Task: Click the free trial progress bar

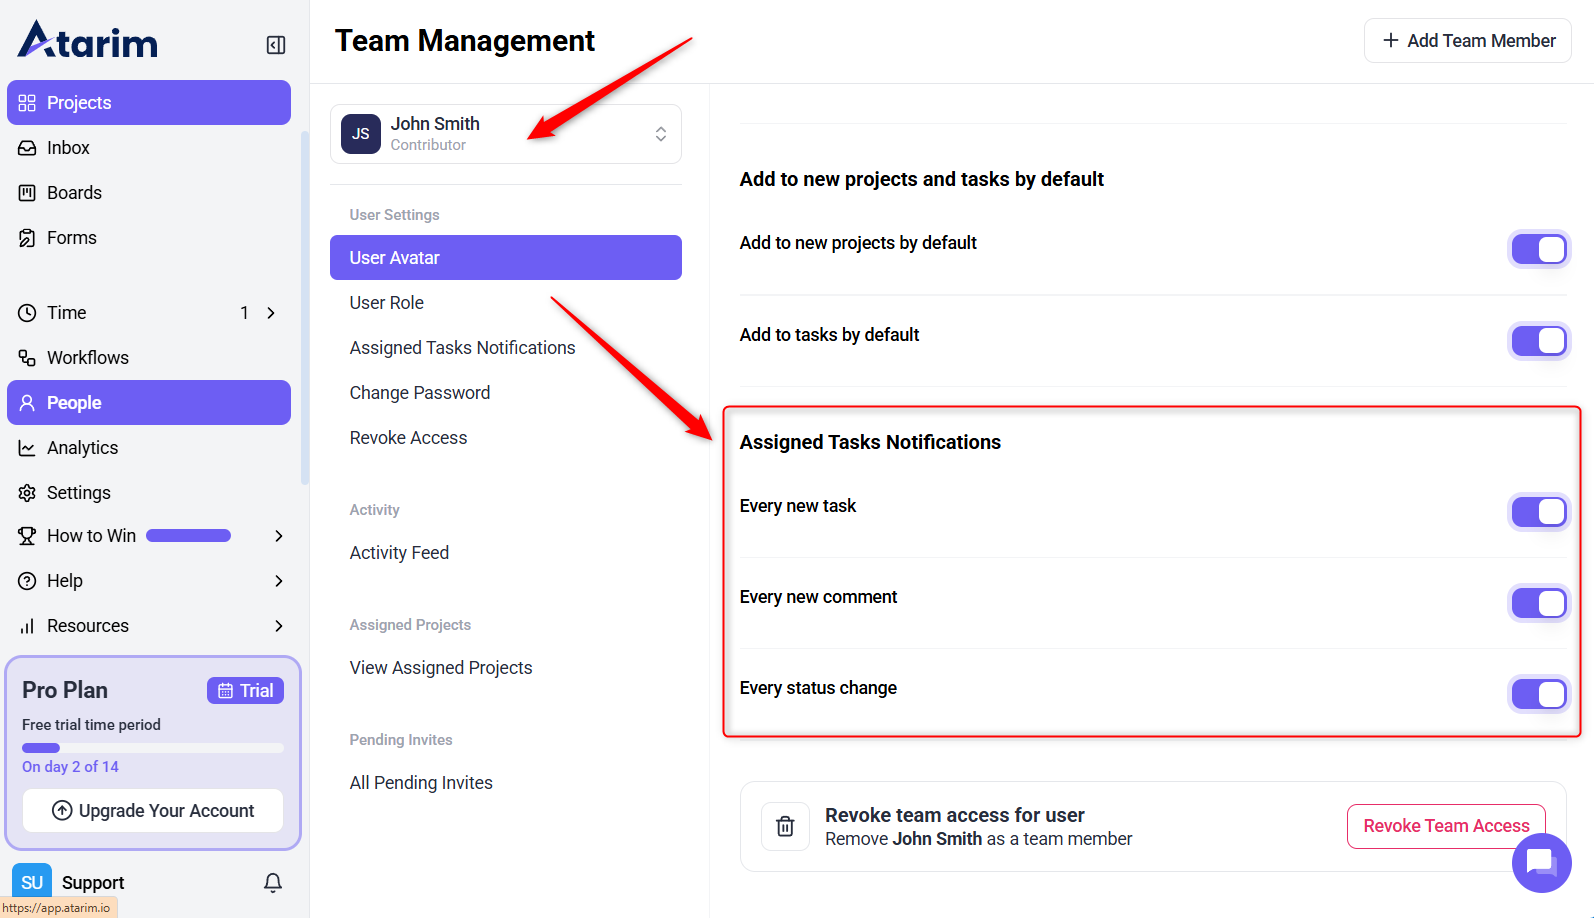Action: 153,748
